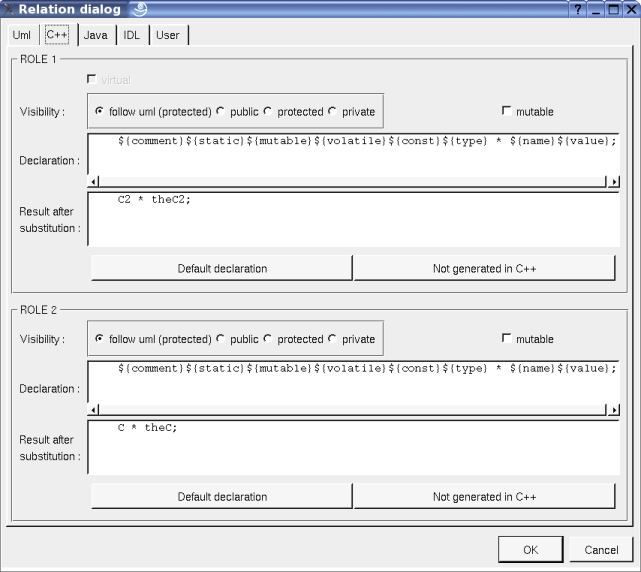Image resolution: width=641 pixels, height=572 pixels.
Task: Maximize the Relation dialog window
Action: 614,9
